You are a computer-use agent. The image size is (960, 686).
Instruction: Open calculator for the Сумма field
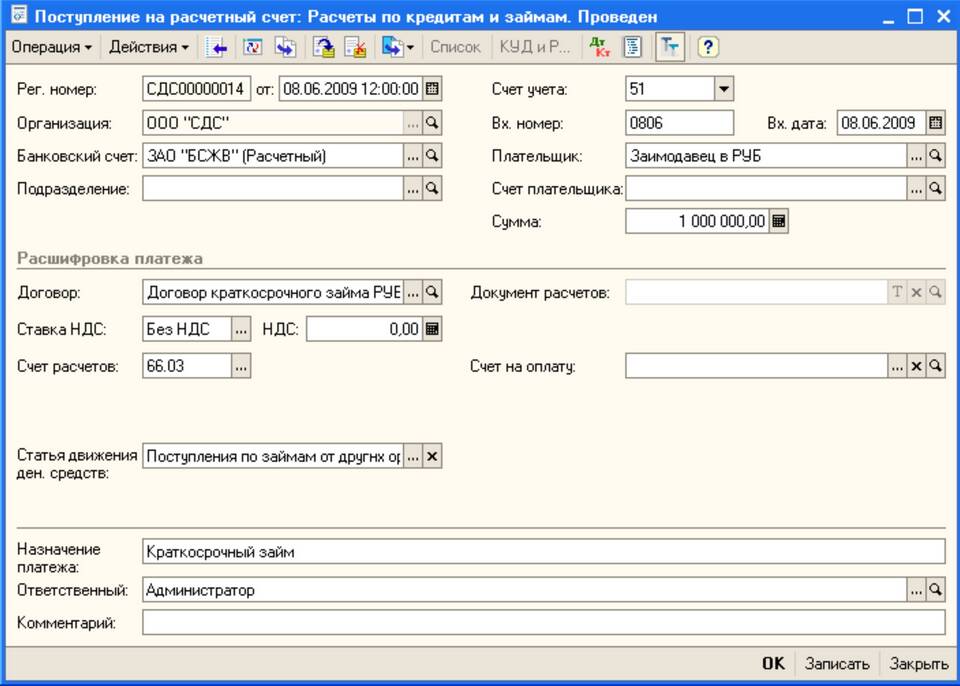779,221
